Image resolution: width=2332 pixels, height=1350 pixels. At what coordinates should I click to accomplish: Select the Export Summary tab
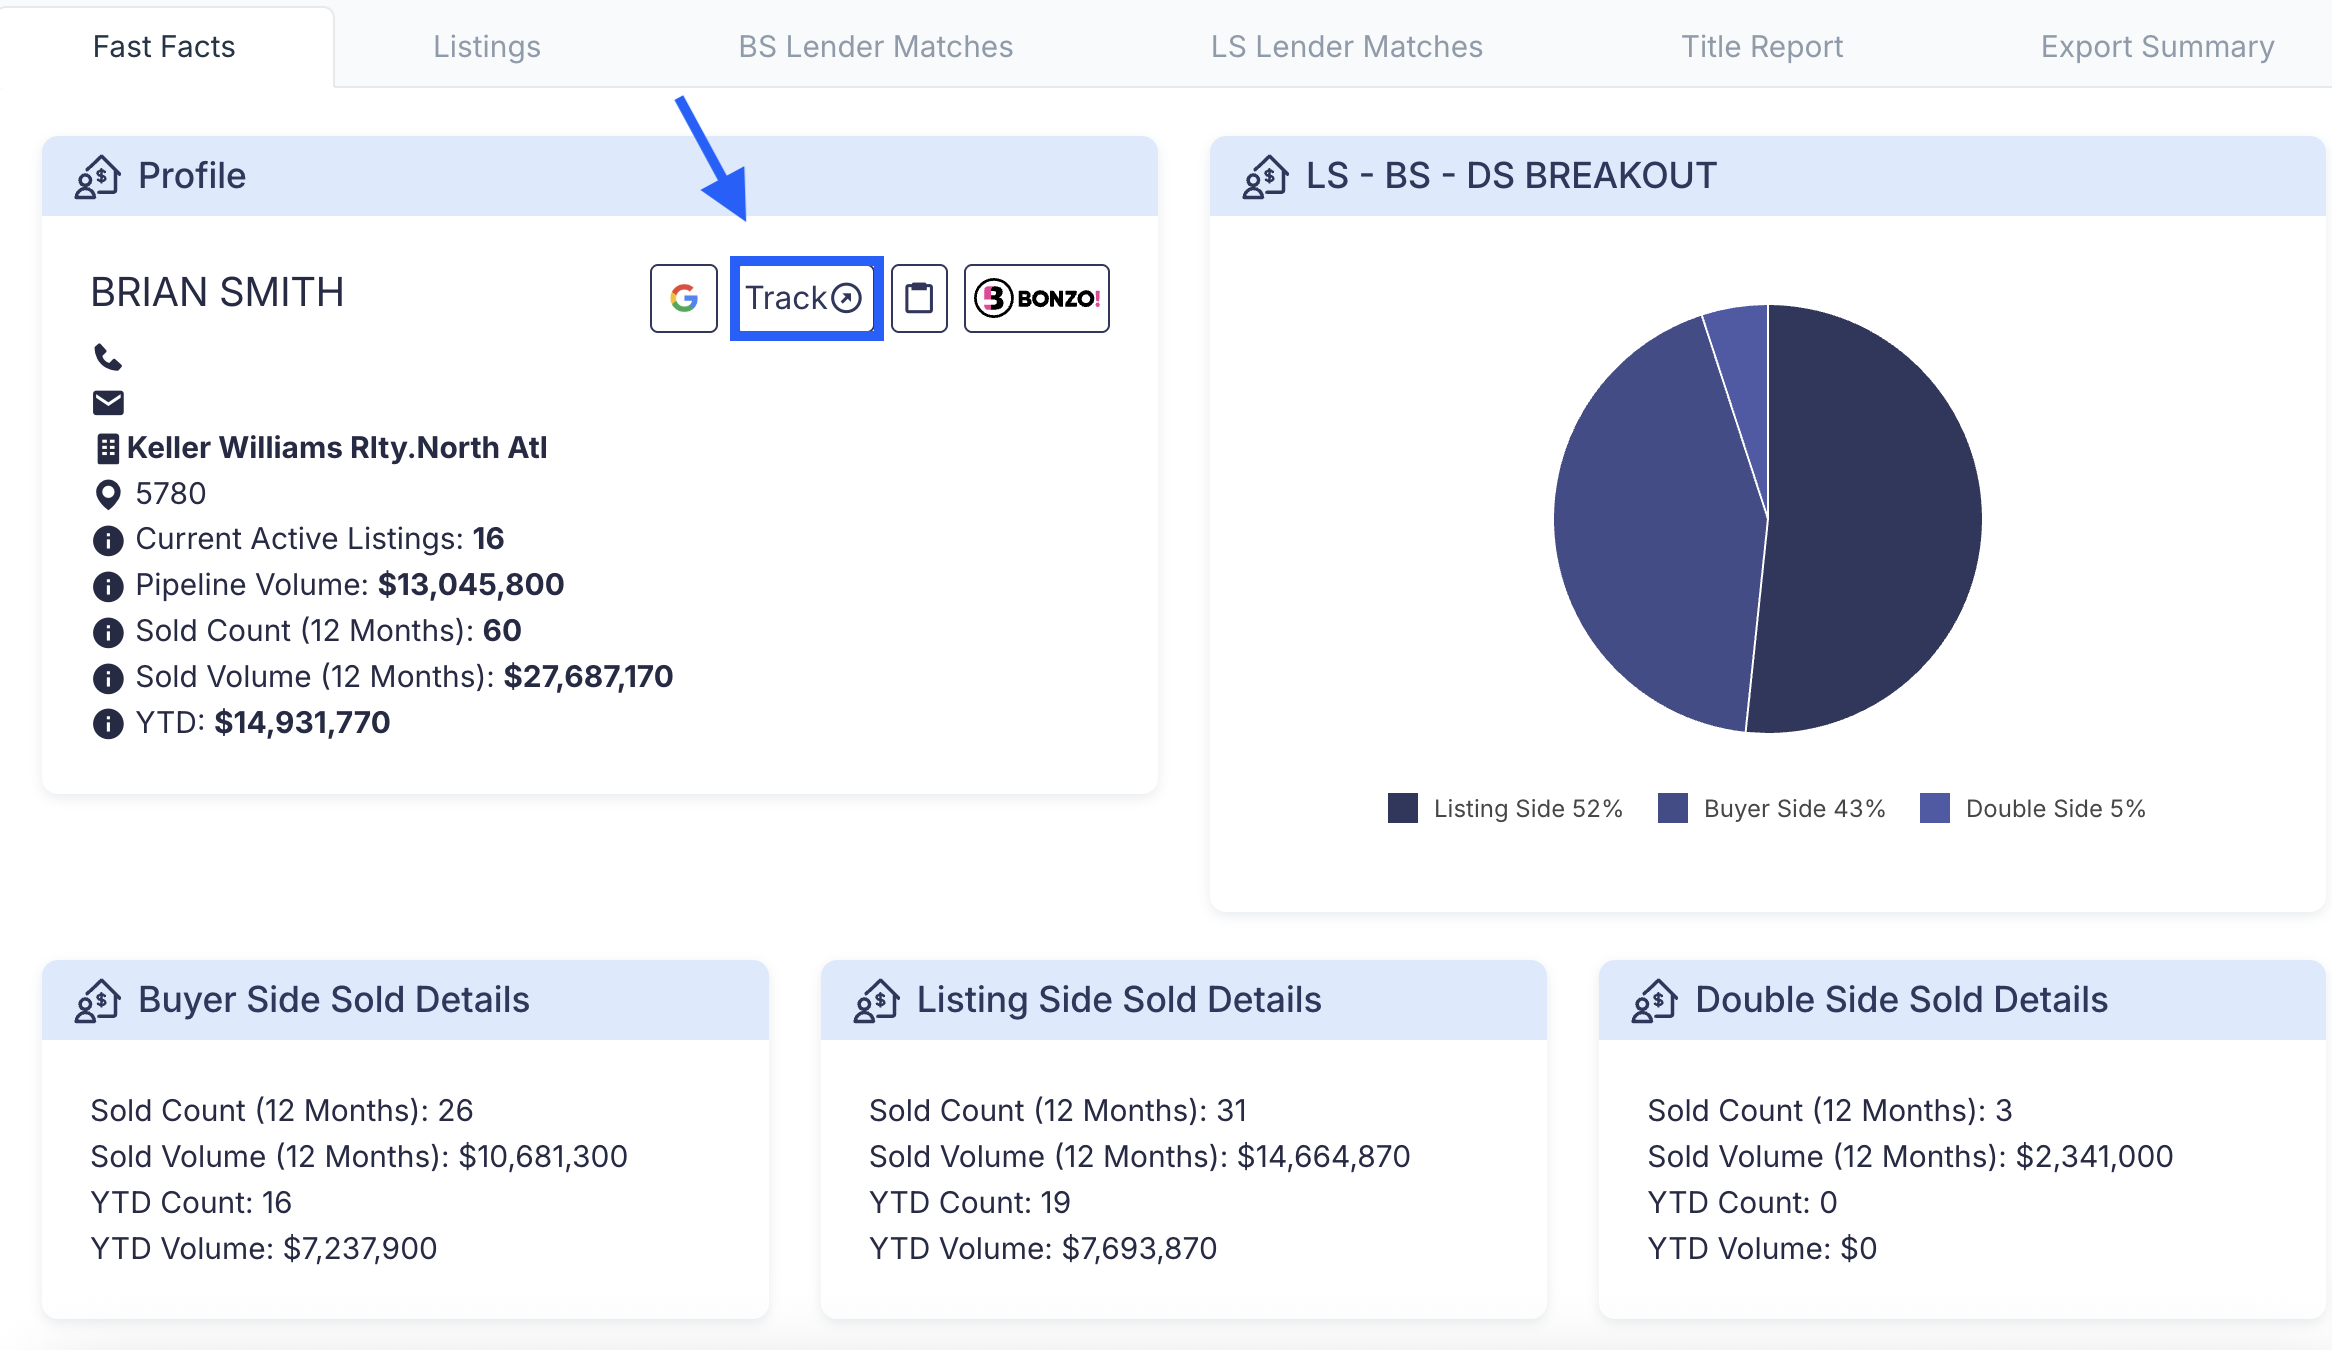coord(2158,46)
